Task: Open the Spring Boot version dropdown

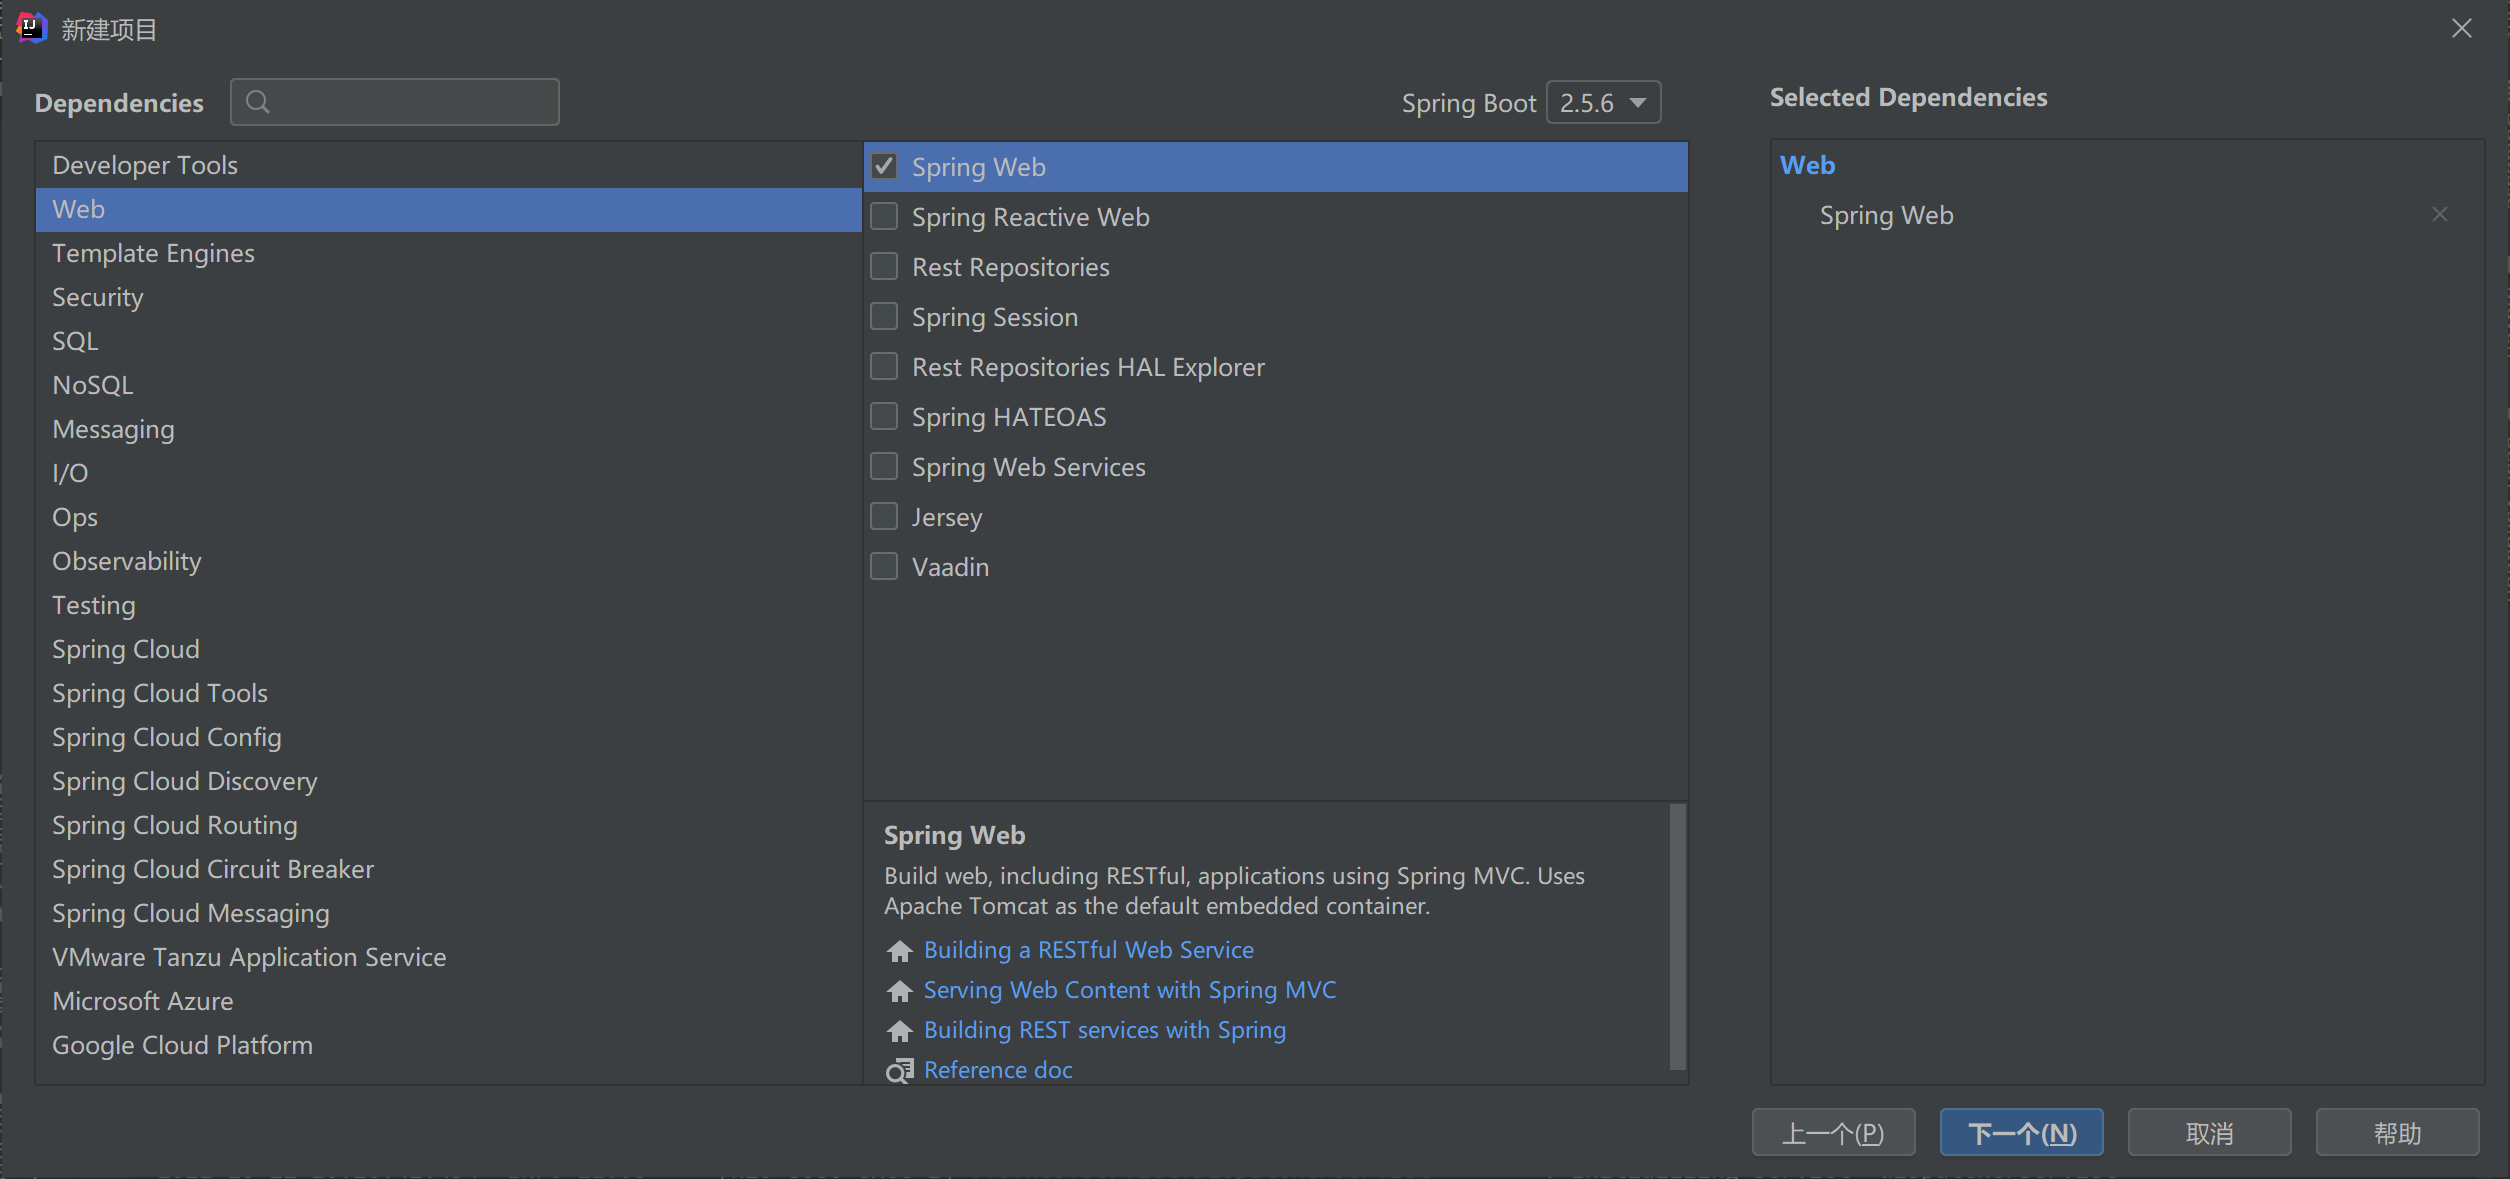Action: click(x=1601, y=101)
